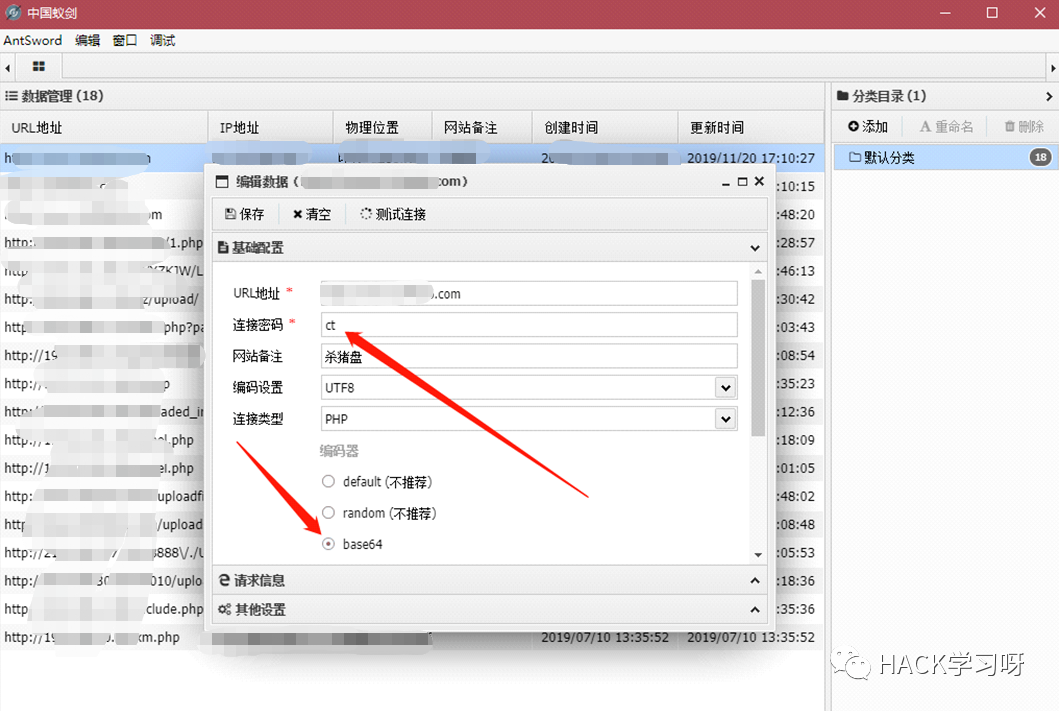The height and width of the screenshot is (711, 1059).
Task: Collapse the 分类目录 panel with its arrow
Action: 1049,97
